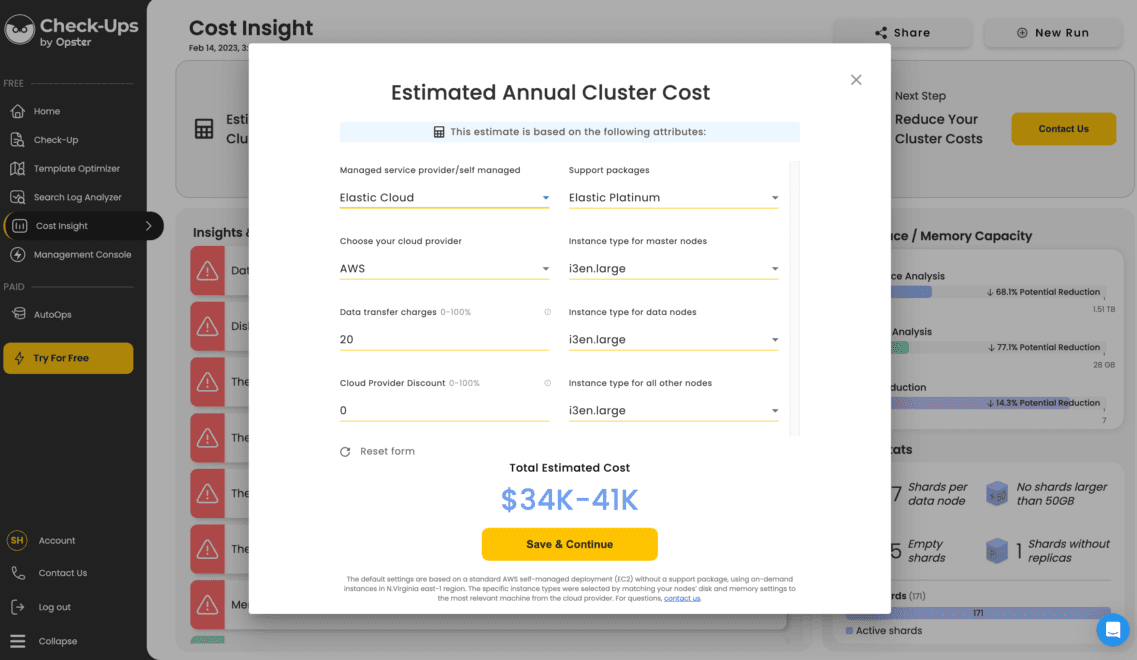The height and width of the screenshot is (660, 1137).
Task: Click the Save & Continue button
Action: pos(569,544)
